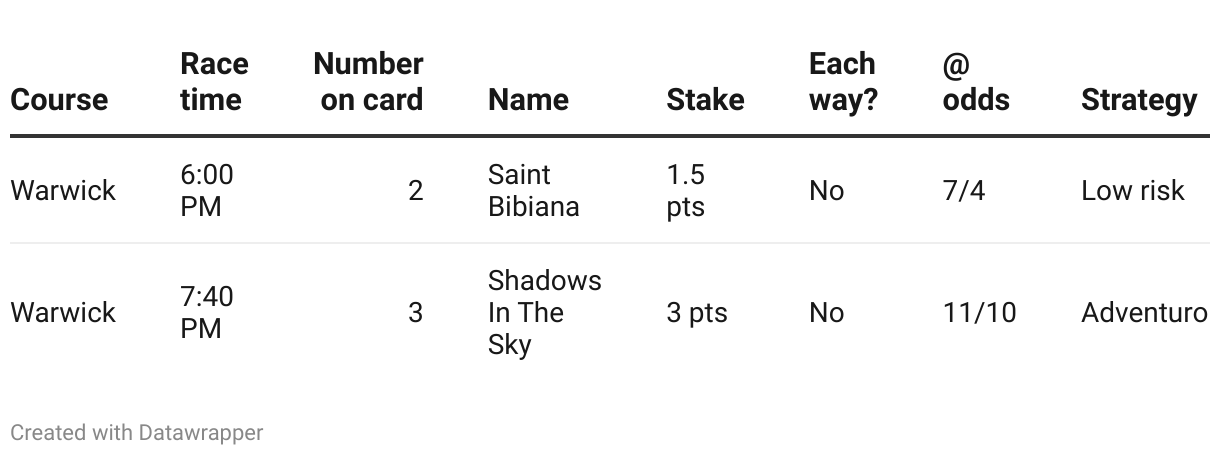Click the Name column header
Image resolution: width=1220 pixels, height=456 pixels.
pos(528,100)
